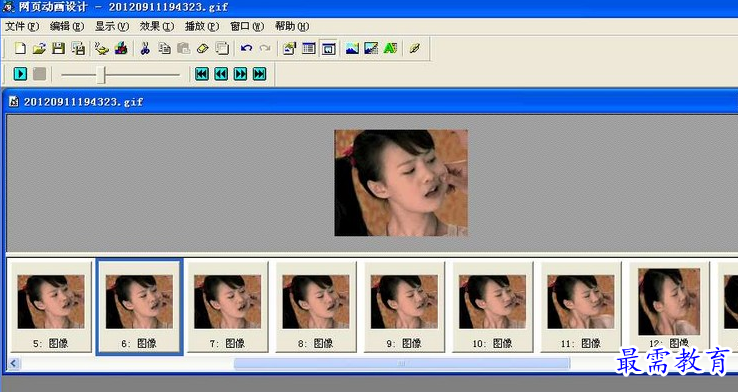
Task: Step forward to next frame
Action: [241, 74]
